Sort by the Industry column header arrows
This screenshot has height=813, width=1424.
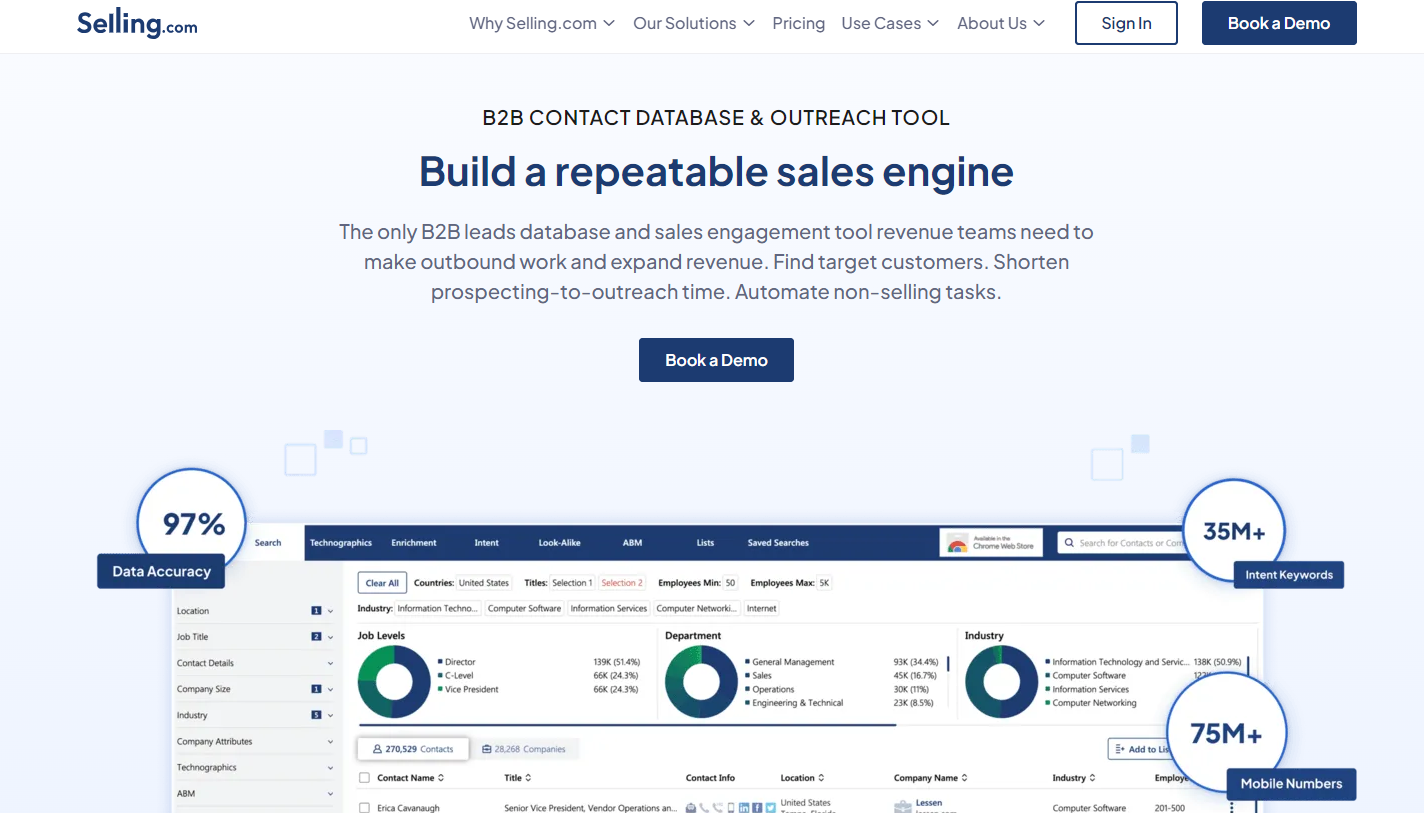click(1092, 778)
